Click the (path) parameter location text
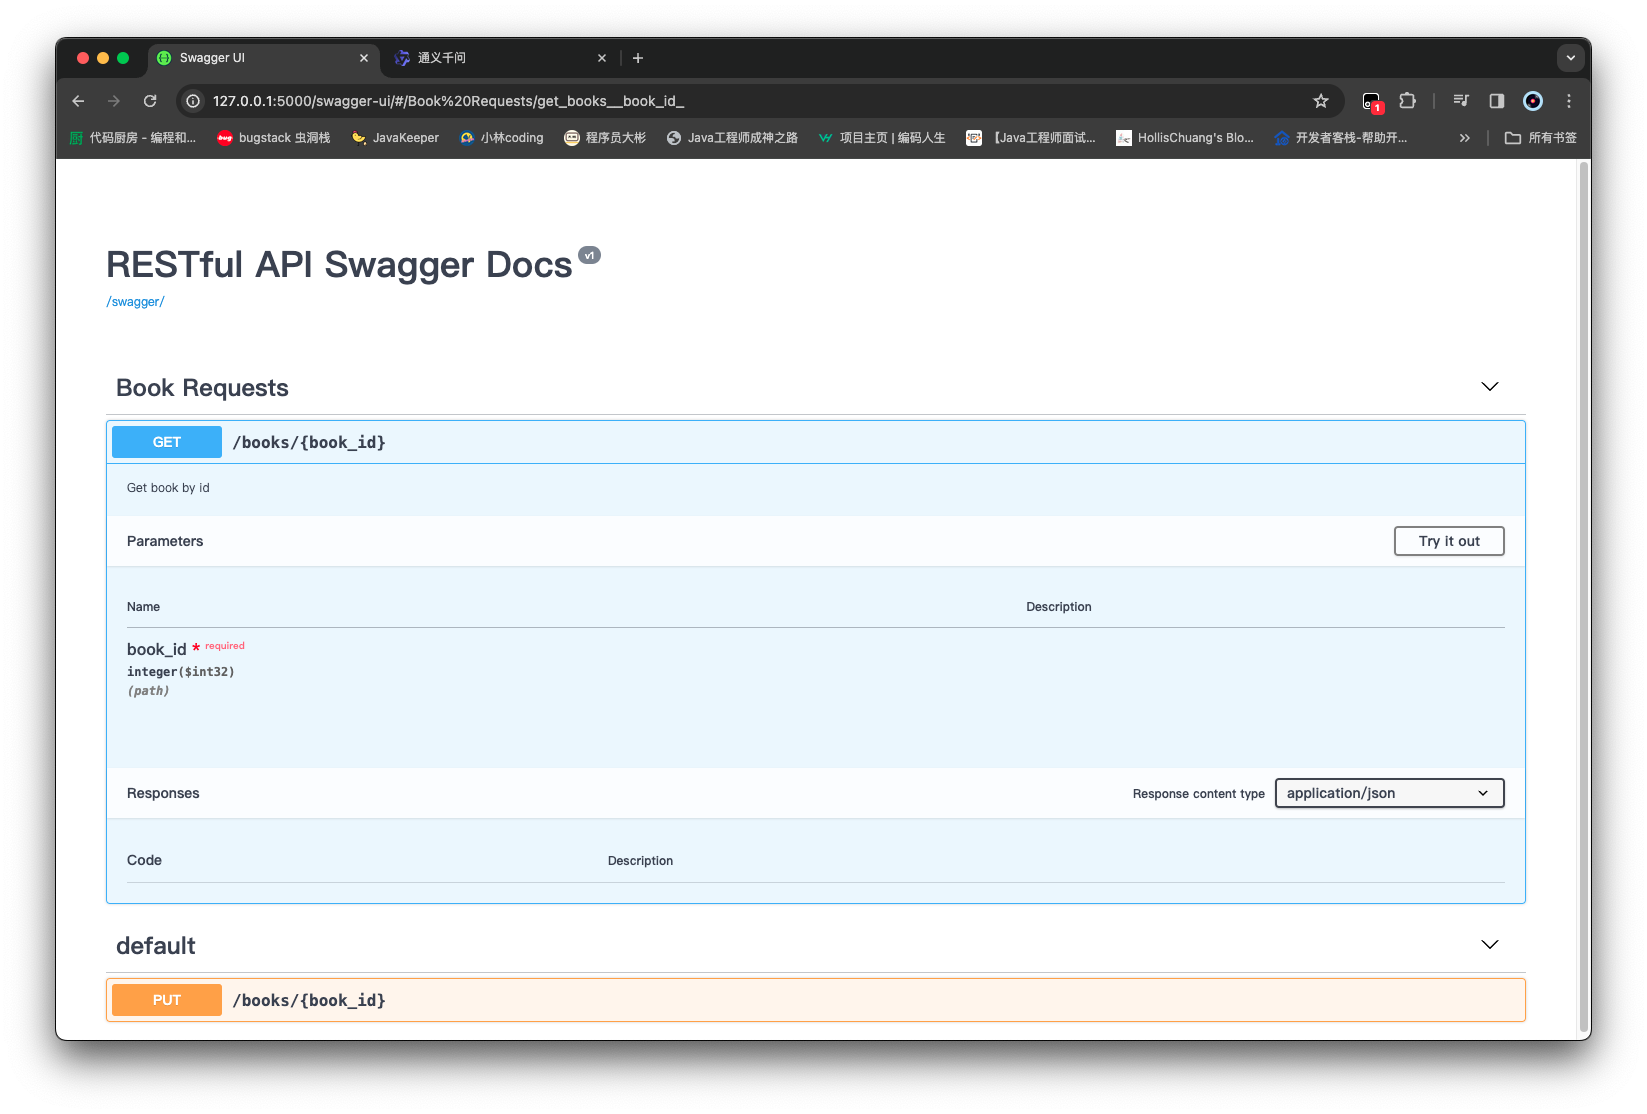The height and width of the screenshot is (1114, 1647). (x=148, y=691)
